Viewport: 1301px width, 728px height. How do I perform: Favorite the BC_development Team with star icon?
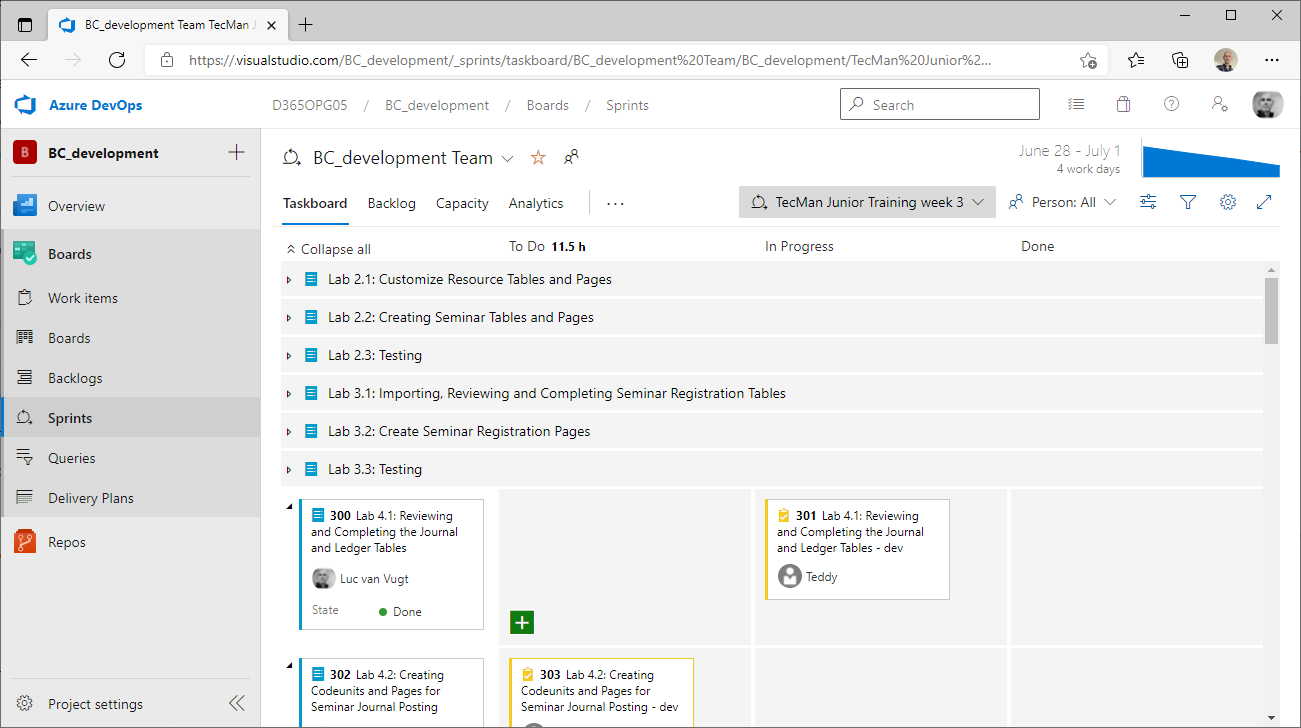point(538,157)
